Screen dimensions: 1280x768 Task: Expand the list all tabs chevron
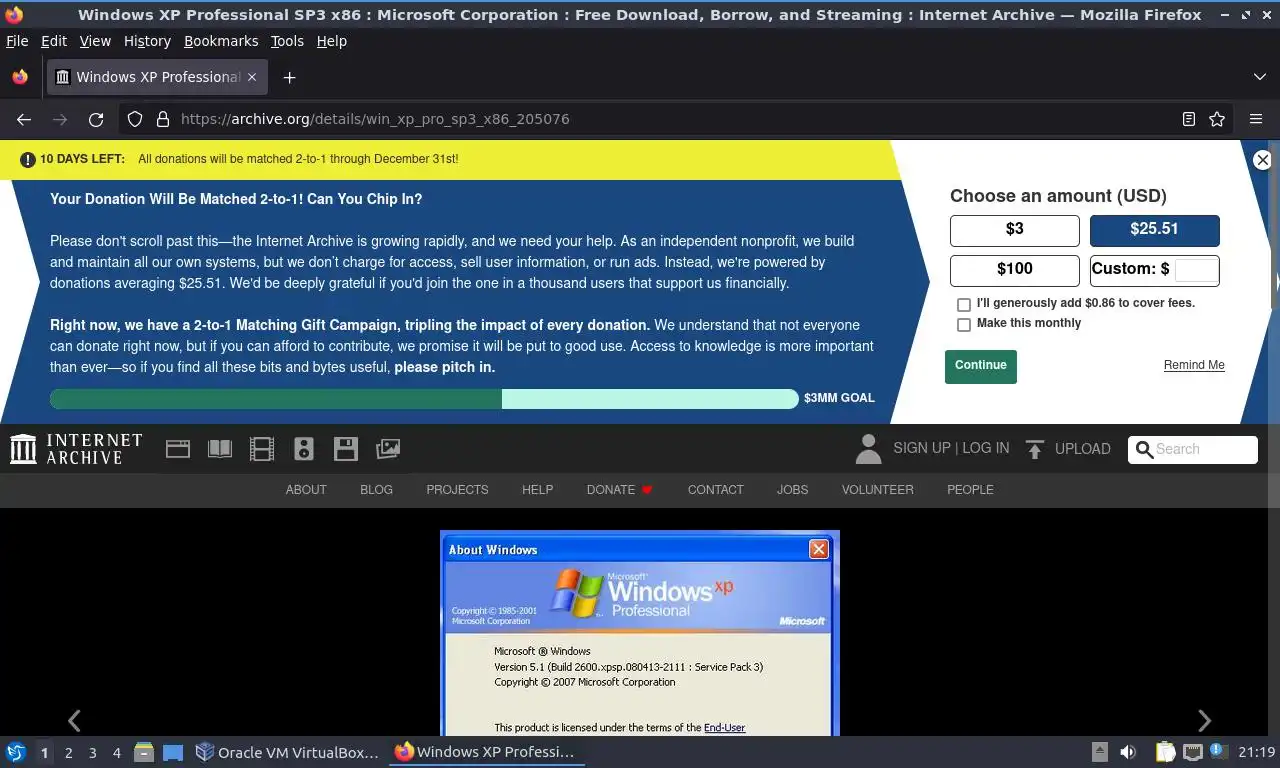click(x=1260, y=77)
